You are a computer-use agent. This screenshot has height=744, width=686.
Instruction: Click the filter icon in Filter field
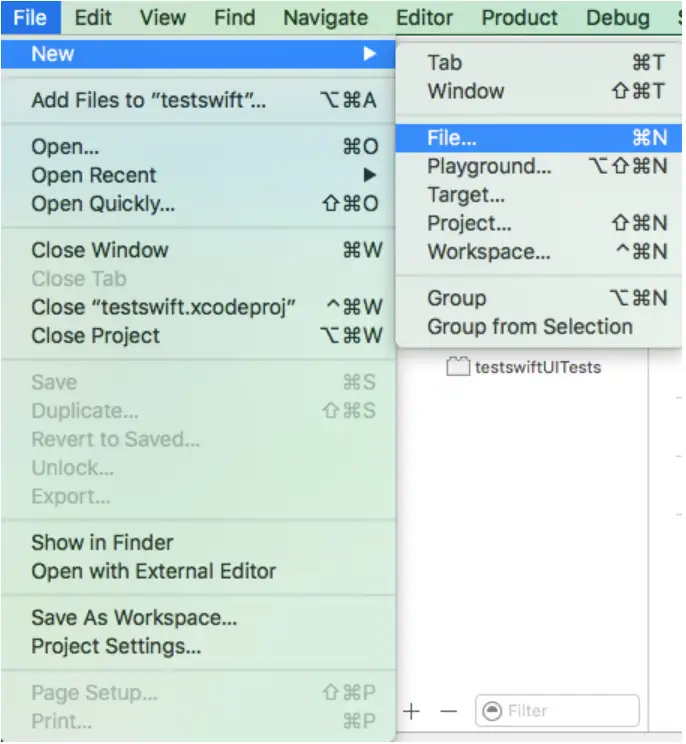[x=491, y=711]
